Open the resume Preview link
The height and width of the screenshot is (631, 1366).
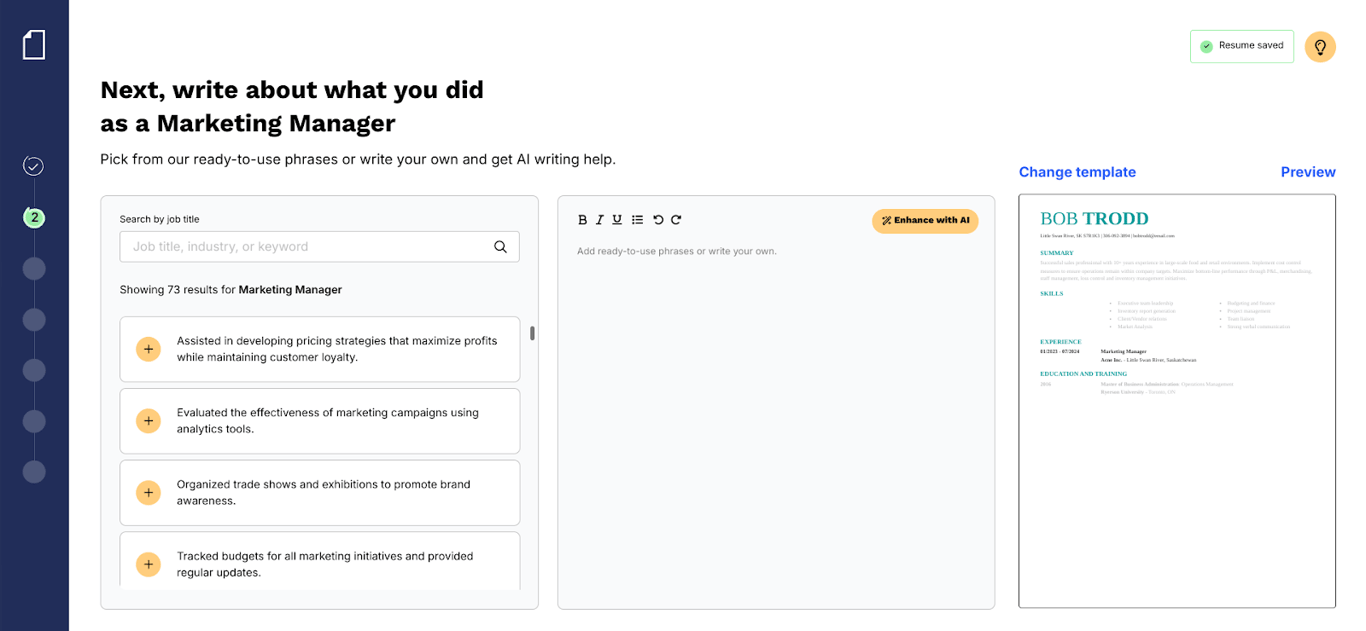(x=1308, y=172)
